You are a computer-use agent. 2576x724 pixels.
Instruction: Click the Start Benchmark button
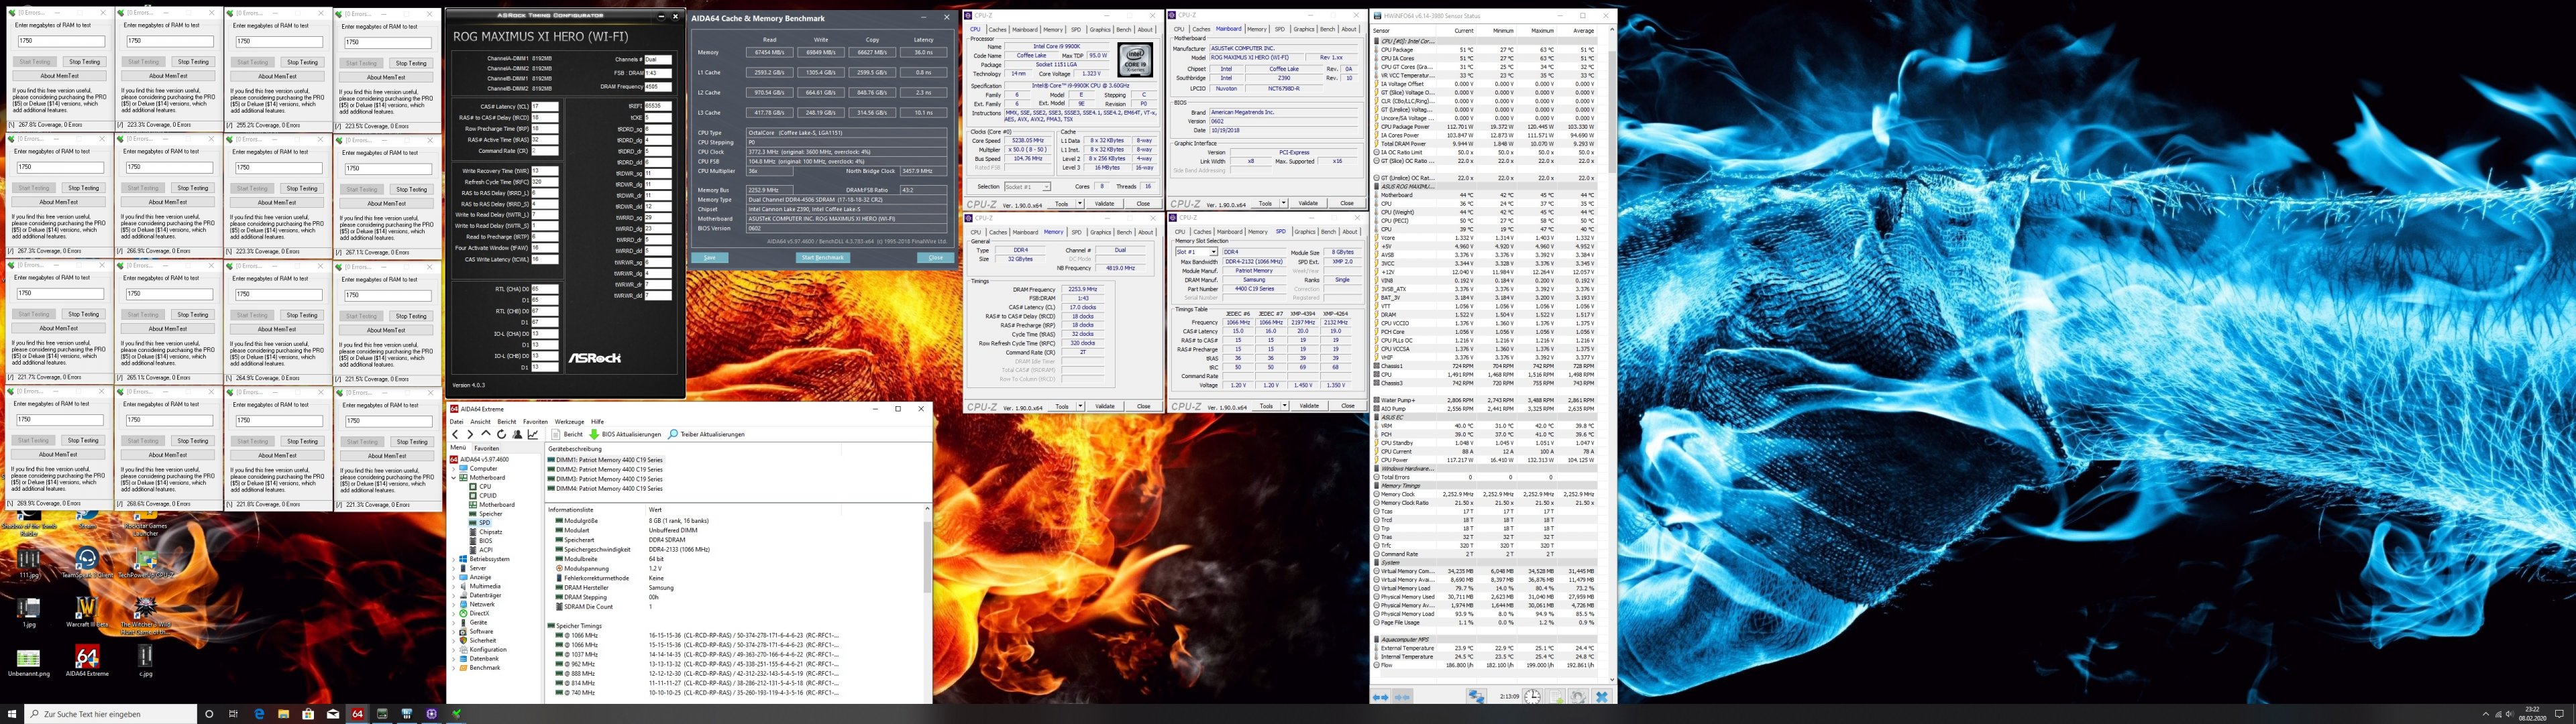822,257
